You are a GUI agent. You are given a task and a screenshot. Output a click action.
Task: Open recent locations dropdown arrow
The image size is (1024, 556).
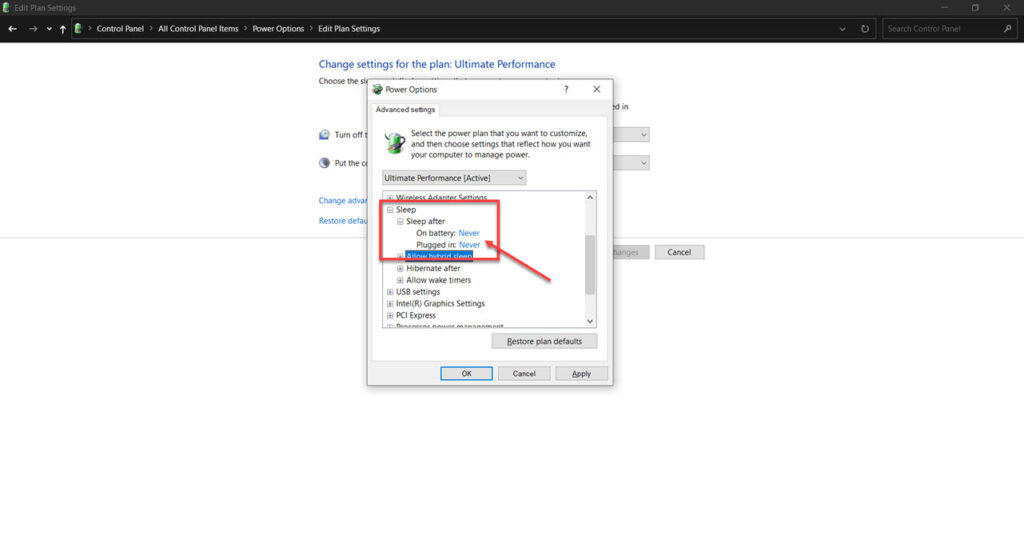pyautogui.click(x=49, y=29)
